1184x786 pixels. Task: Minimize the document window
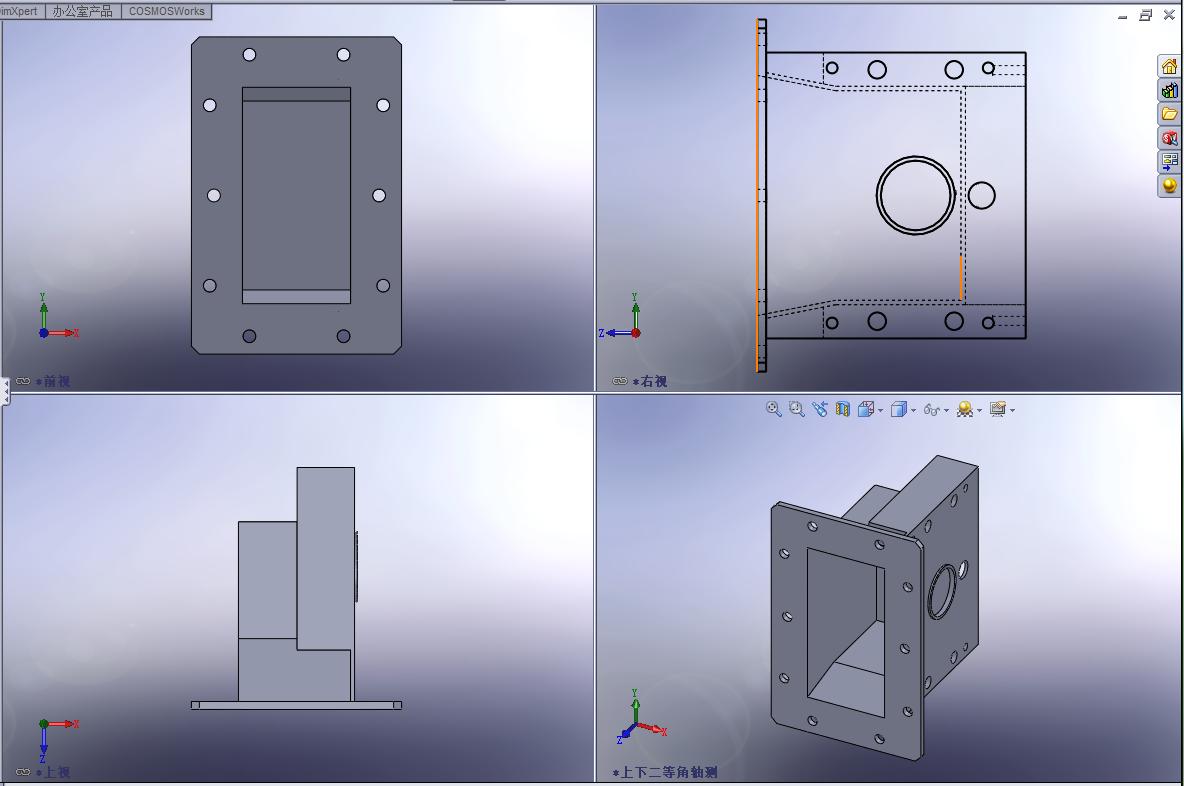(x=1123, y=17)
